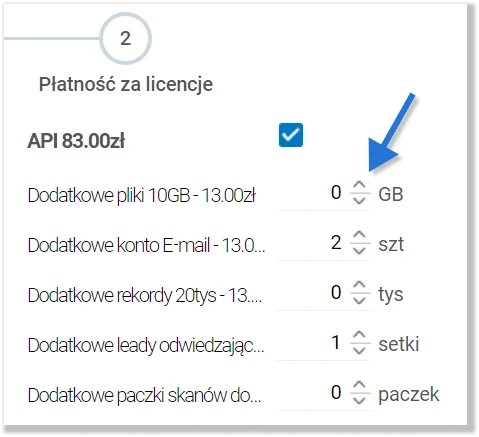This screenshot has width=479, height=437.
Task: Open the Płatność za licencje step label
Action: click(x=126, y=84)
